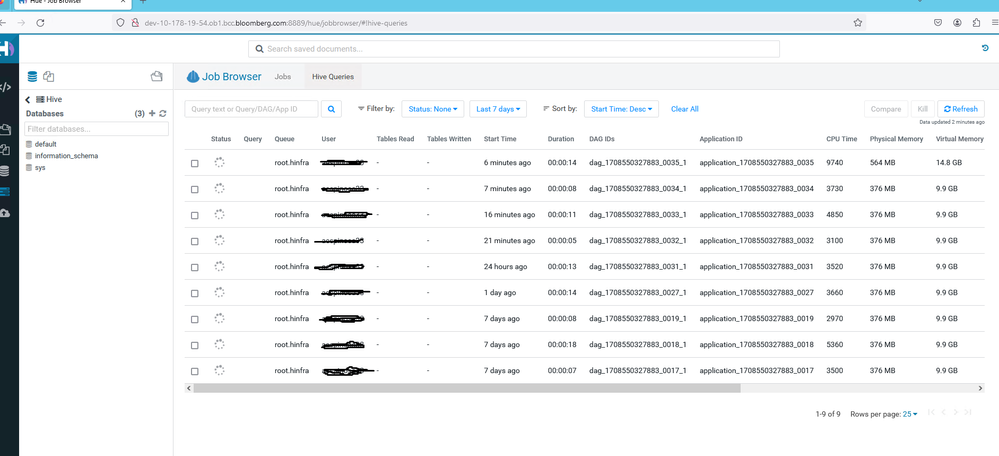The width and height of the screenshot is (999, 456).
Task: Focus the Query text or Query/DAG/App ID field
Action: coord(251,109)
